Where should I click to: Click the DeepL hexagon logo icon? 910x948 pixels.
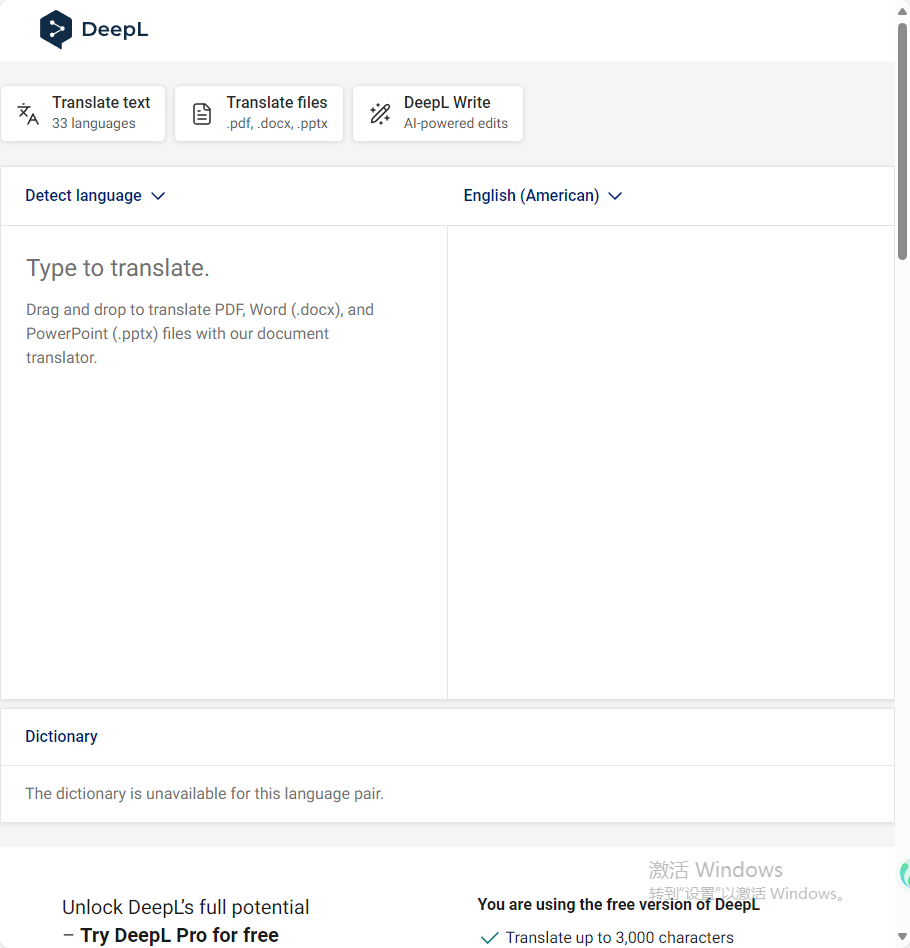(56, 29)
